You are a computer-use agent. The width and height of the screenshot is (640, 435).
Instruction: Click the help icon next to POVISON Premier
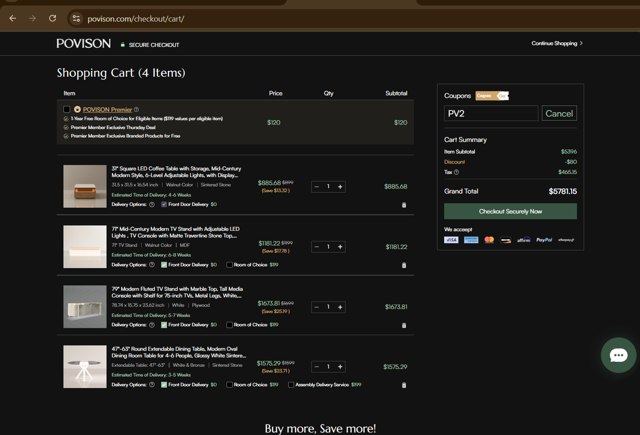pyautogui.click(x=136, y=109)
